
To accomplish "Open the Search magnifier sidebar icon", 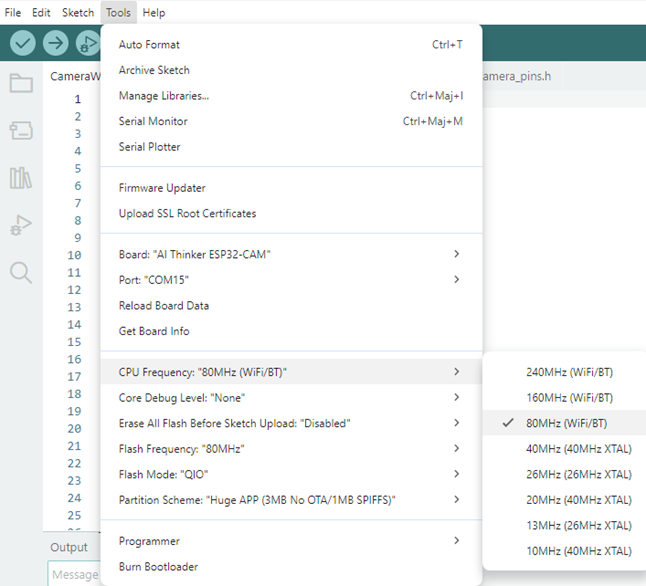I will 21,272.
